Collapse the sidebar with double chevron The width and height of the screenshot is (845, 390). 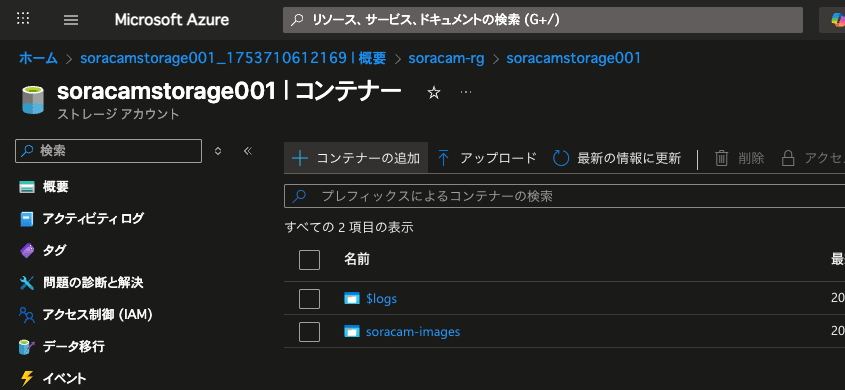(x=248, y=151)
